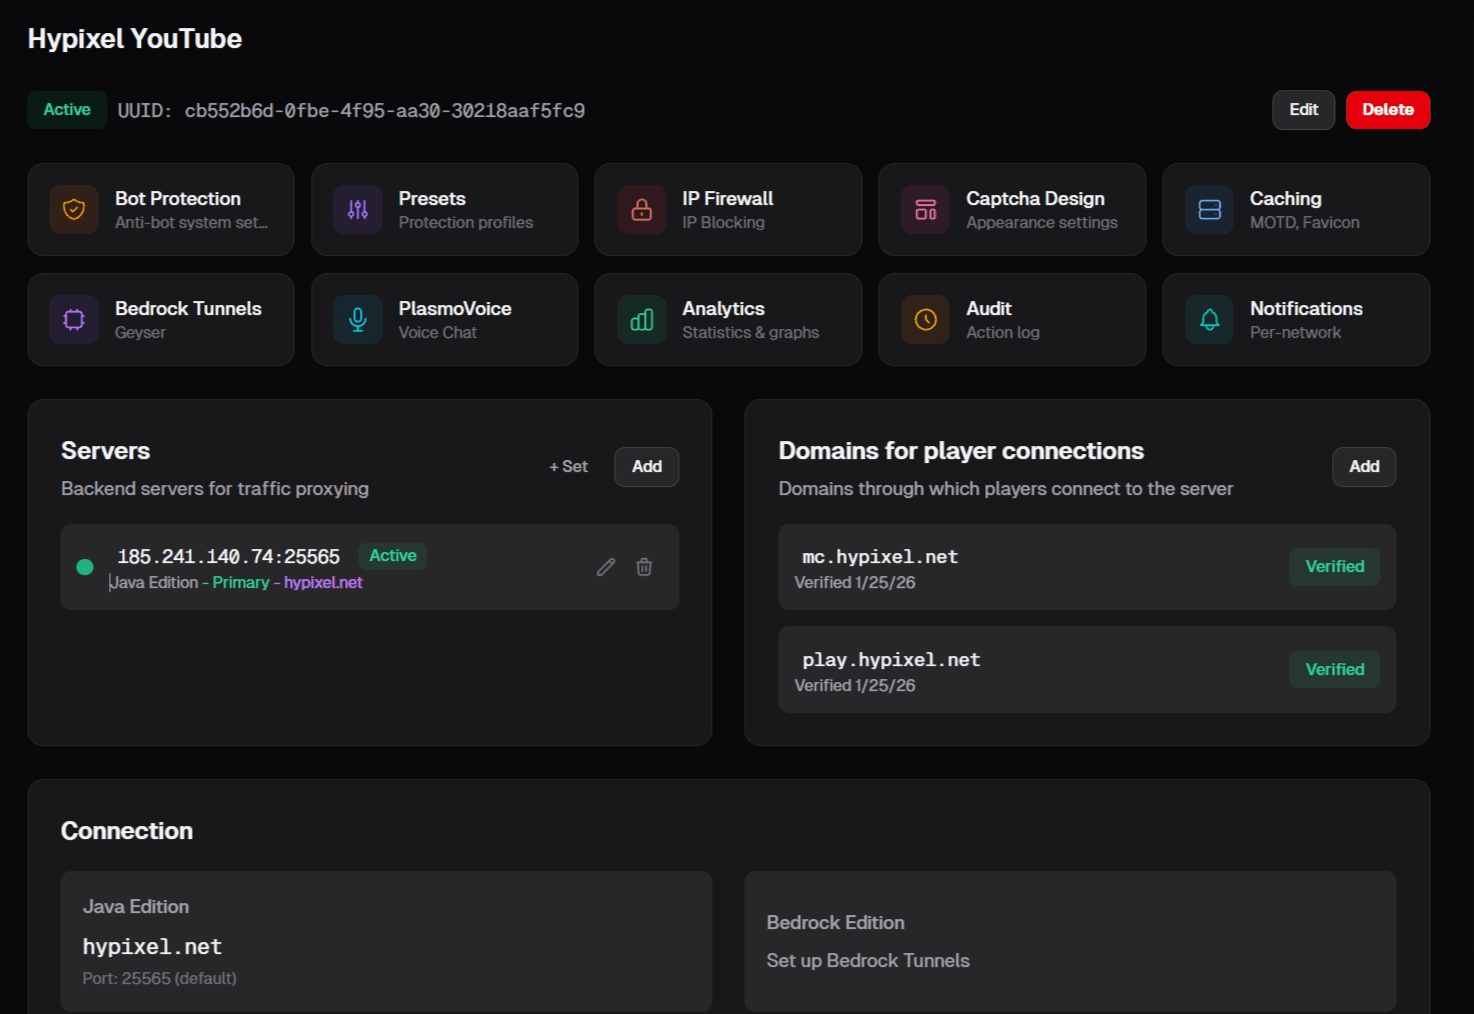Open the Presets protection profiles card
The height and width of the screenshot is (1014, 1474).
point(445,209)
